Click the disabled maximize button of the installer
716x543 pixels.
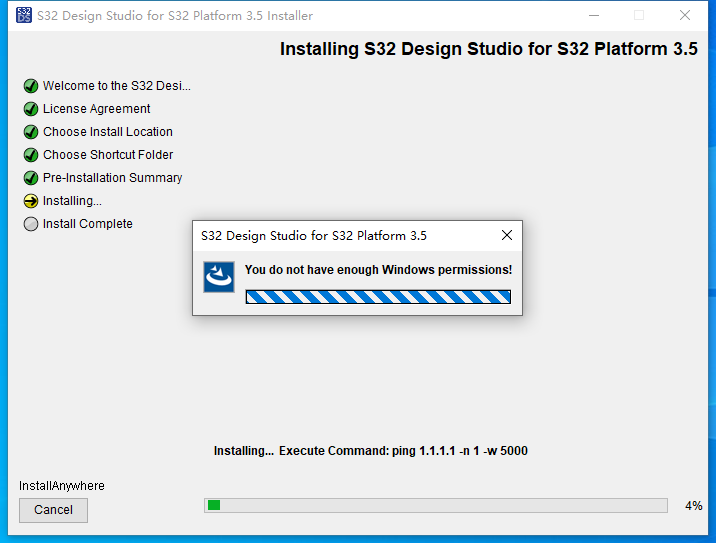(639, 15)
